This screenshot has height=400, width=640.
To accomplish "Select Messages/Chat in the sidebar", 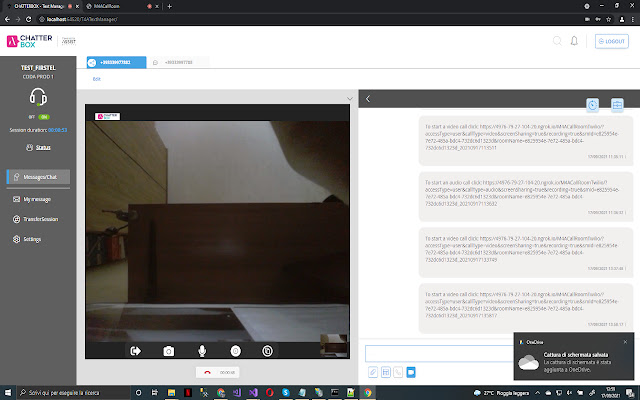I will point(41,177).
